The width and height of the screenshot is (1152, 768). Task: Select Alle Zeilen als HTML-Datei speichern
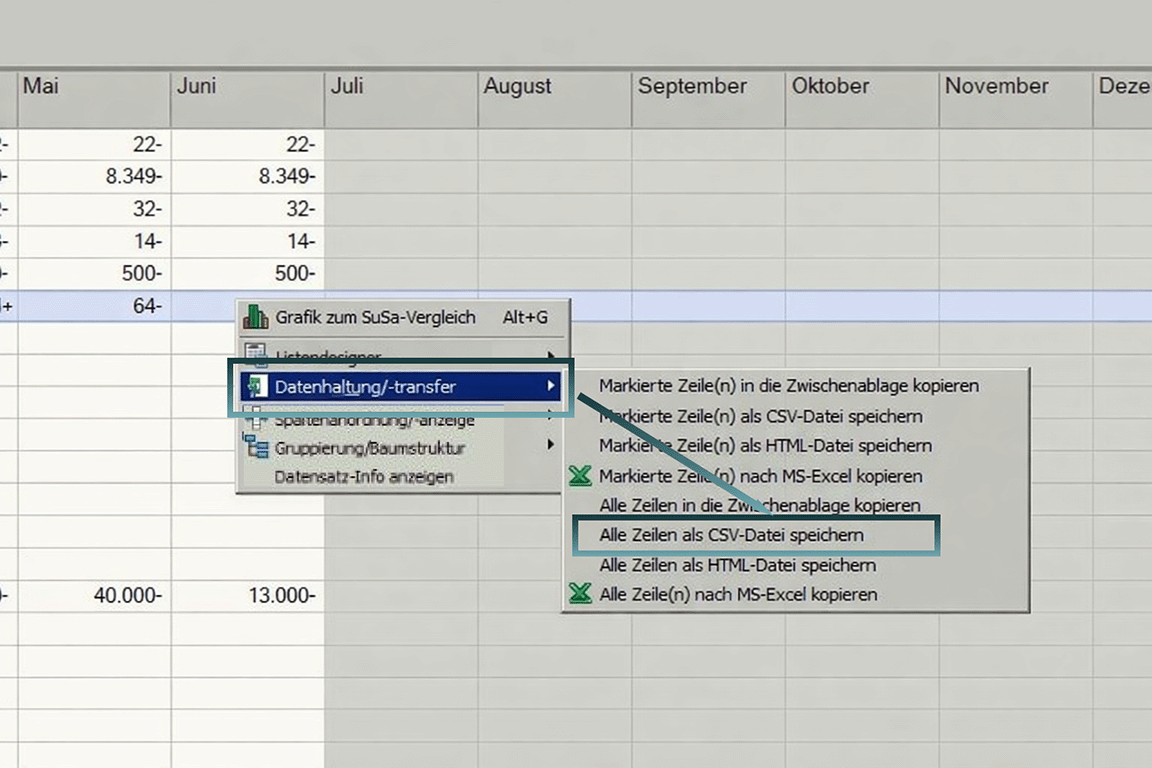click(736, 565)
